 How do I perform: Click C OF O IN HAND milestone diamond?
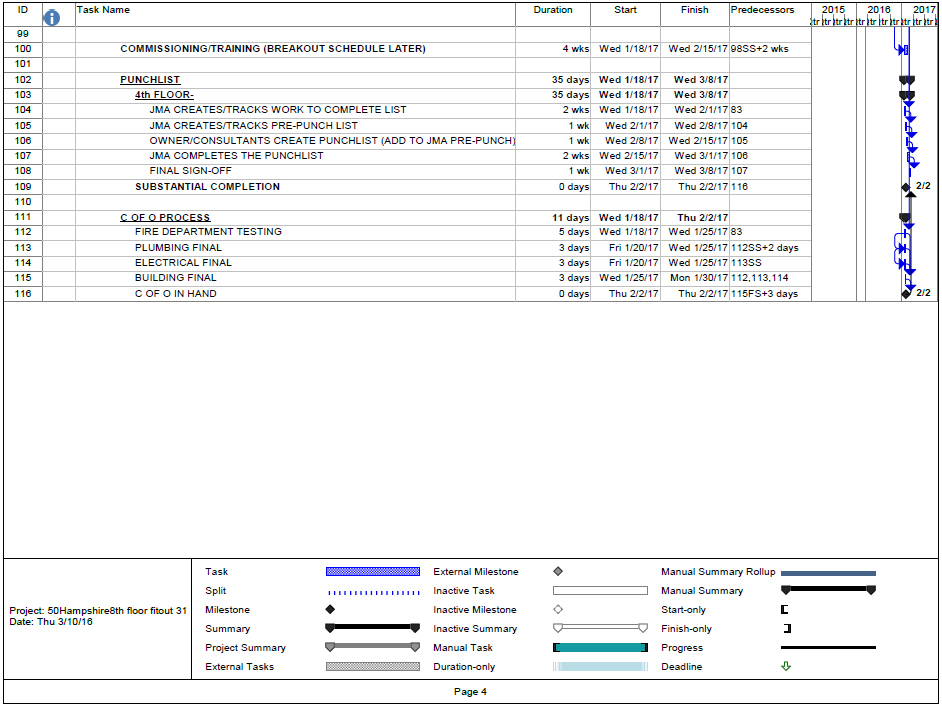pos(906,293)
